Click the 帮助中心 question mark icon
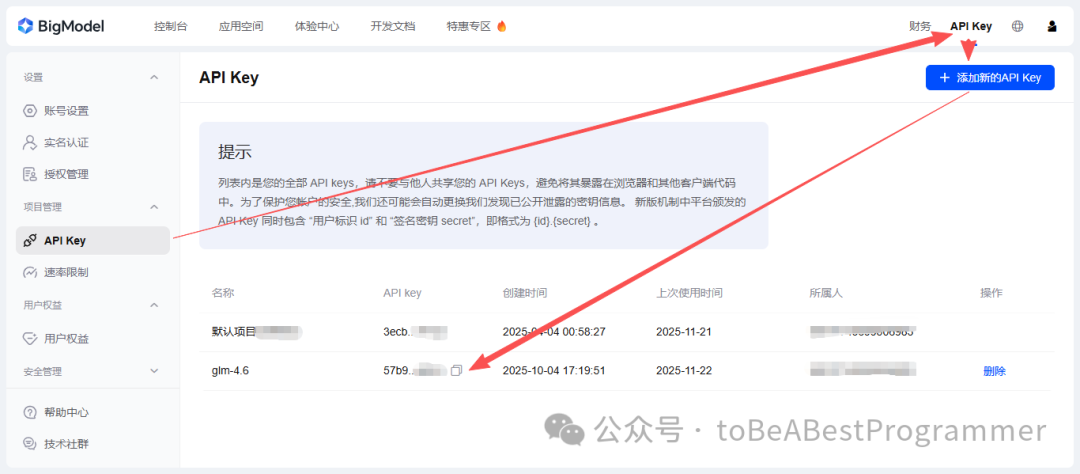This screenshot has width=1080, height=474. (x=30, y=413)
